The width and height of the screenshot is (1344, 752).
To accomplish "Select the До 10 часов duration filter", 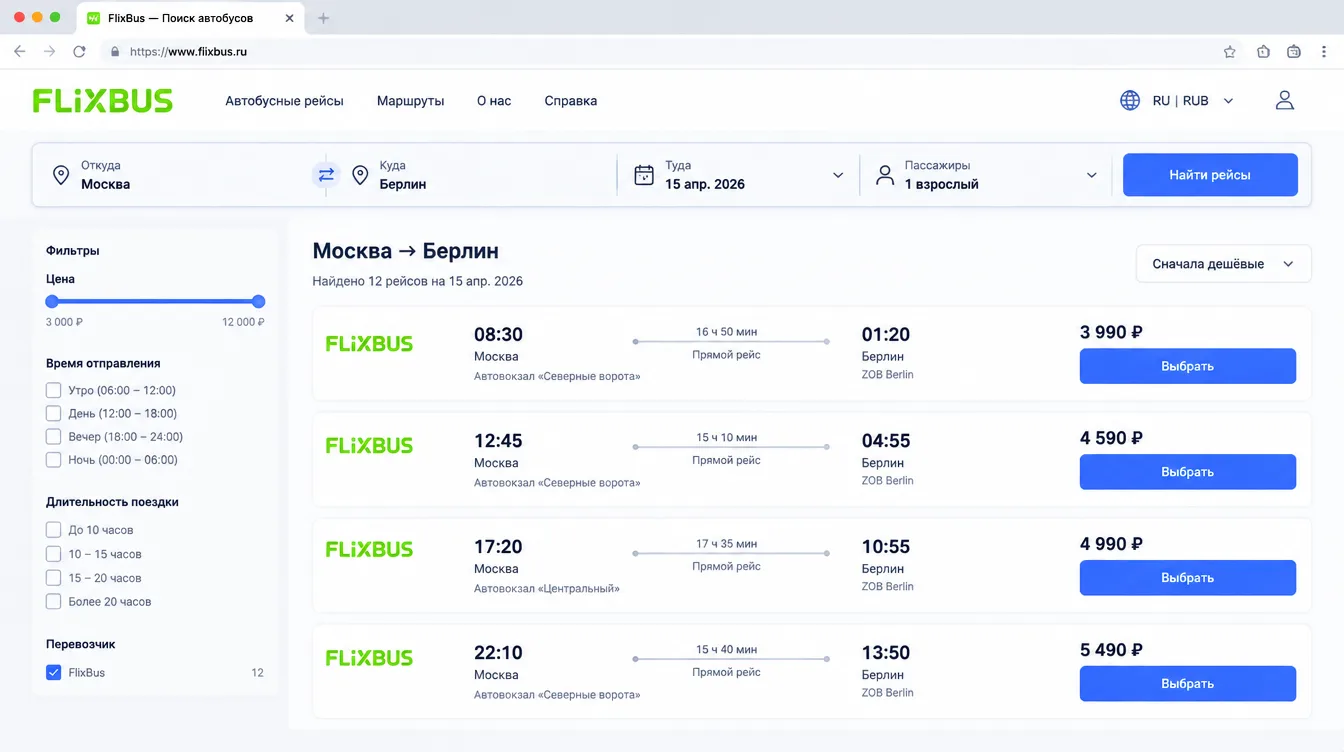I will click(x=54, y=530).
